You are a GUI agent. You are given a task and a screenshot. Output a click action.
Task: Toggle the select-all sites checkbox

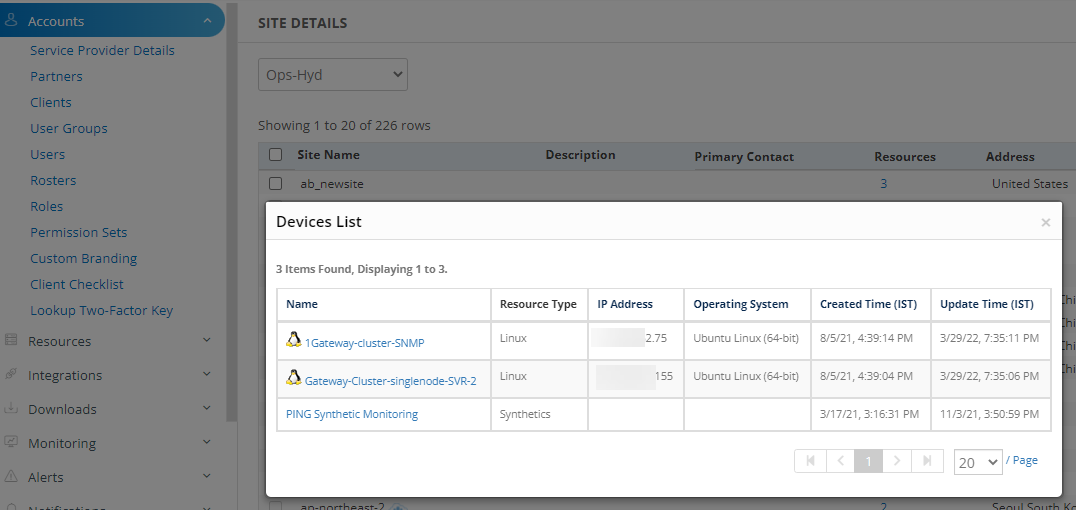(276, 154)
